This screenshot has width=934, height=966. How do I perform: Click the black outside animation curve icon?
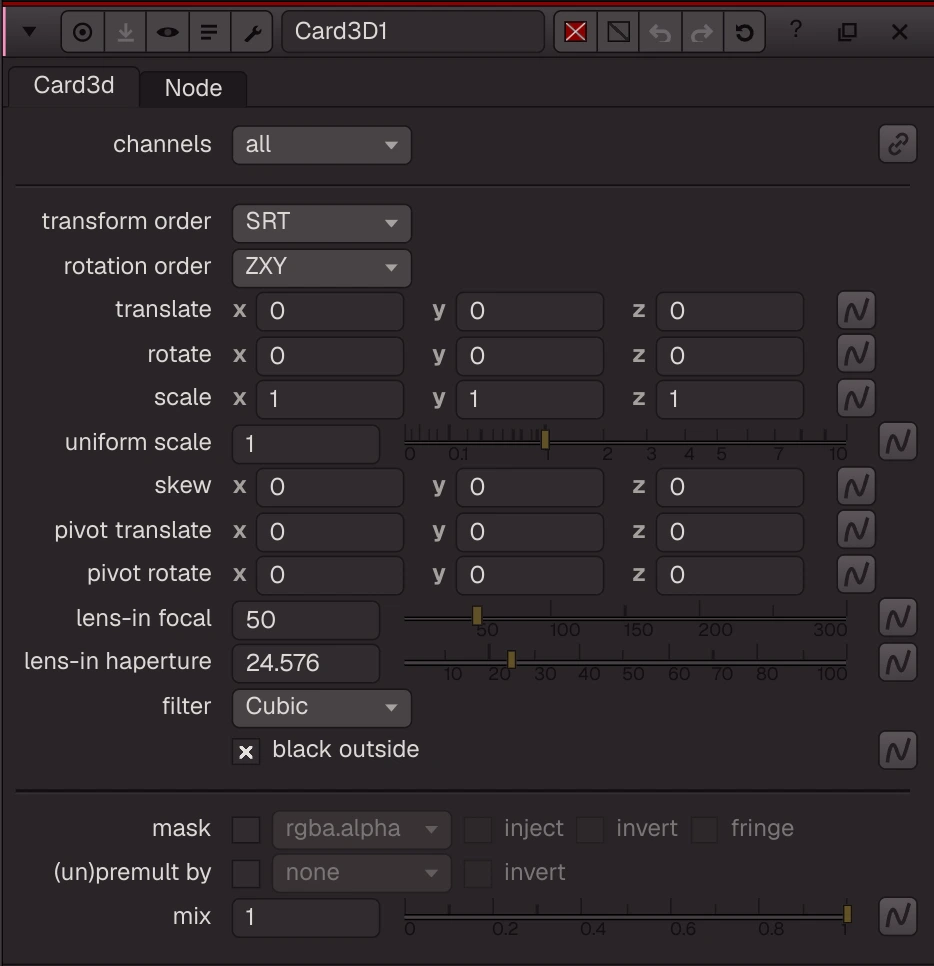pyautogui.click(x=898, y=750)
